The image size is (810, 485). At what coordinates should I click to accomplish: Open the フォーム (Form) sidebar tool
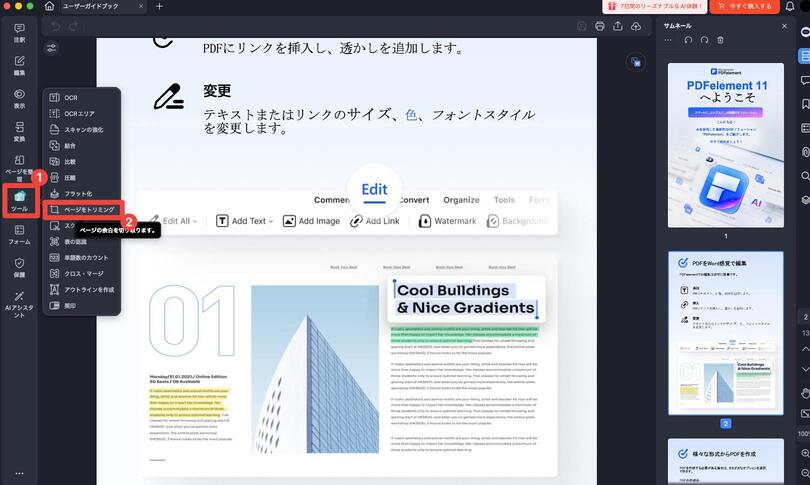(x=19, y=234)
